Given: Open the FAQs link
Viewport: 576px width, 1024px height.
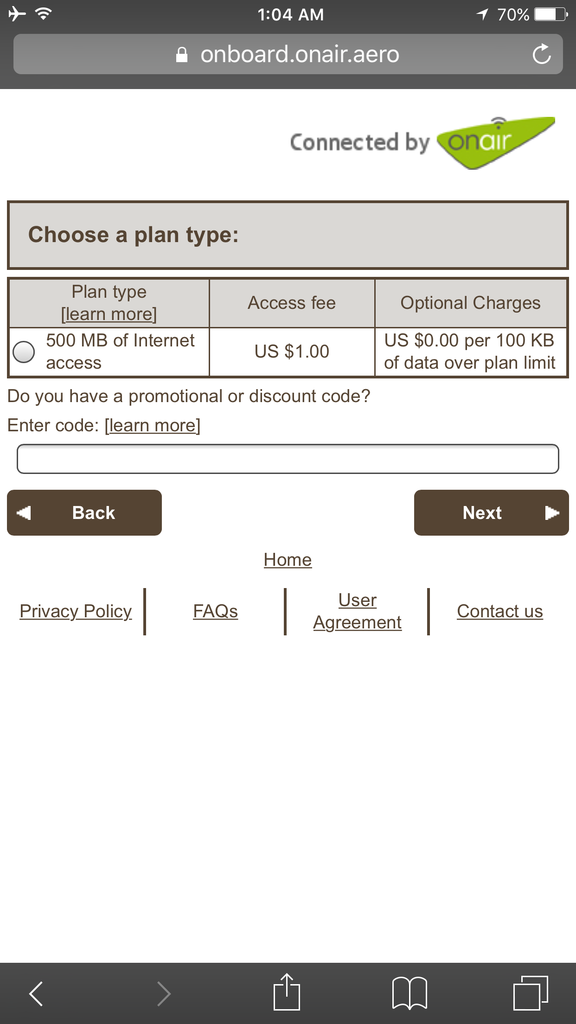Looking at the screenshot, I should pos(215,611).
